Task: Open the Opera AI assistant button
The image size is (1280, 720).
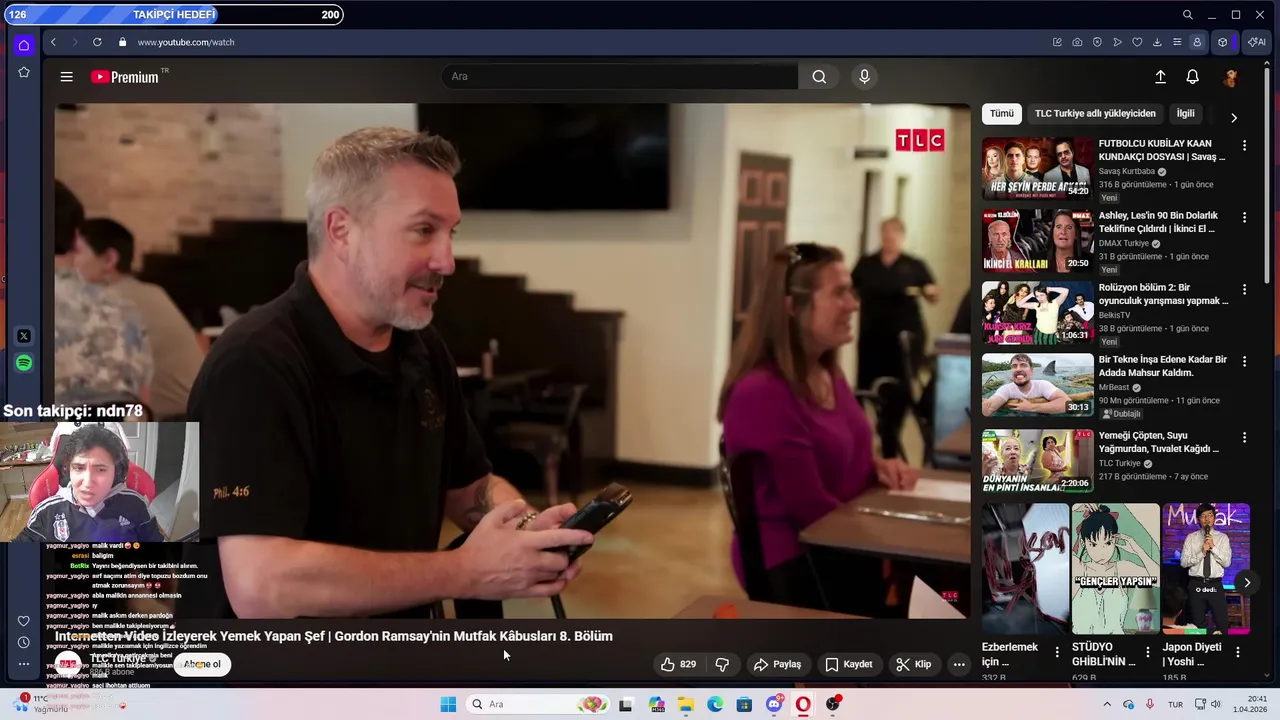Action: 1256,42
